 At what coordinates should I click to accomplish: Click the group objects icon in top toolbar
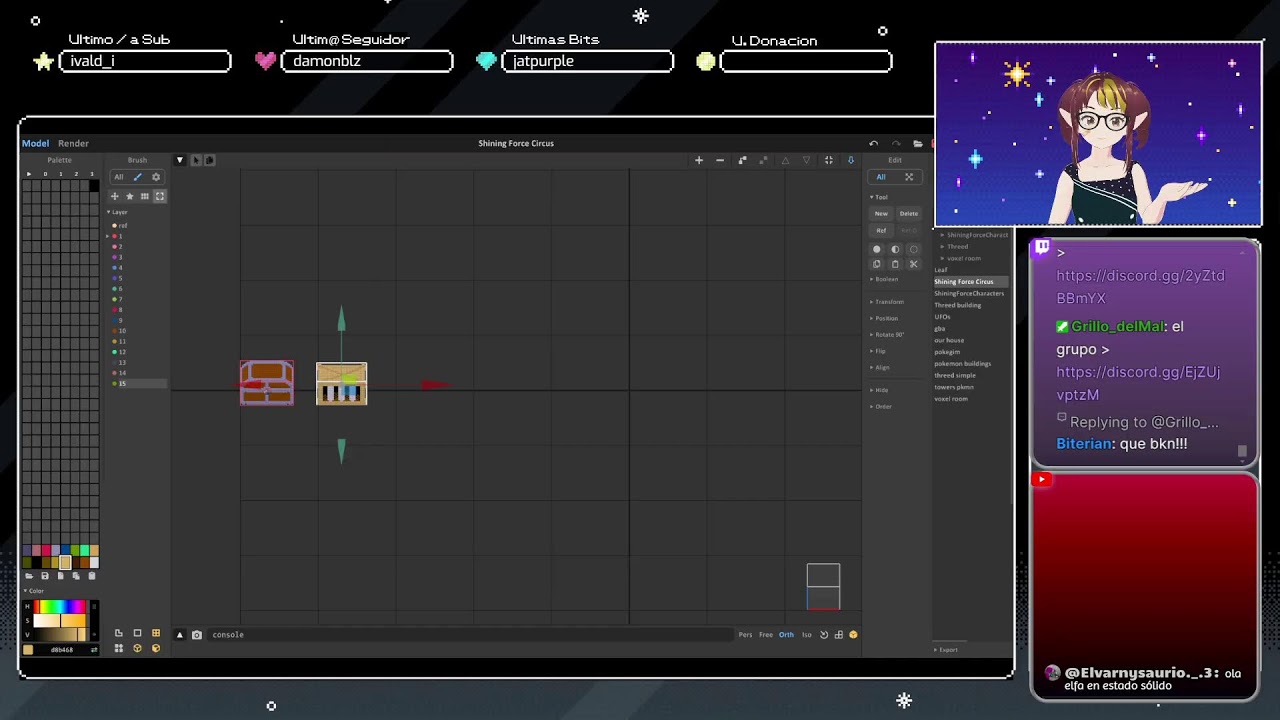[x=742, y=160]
